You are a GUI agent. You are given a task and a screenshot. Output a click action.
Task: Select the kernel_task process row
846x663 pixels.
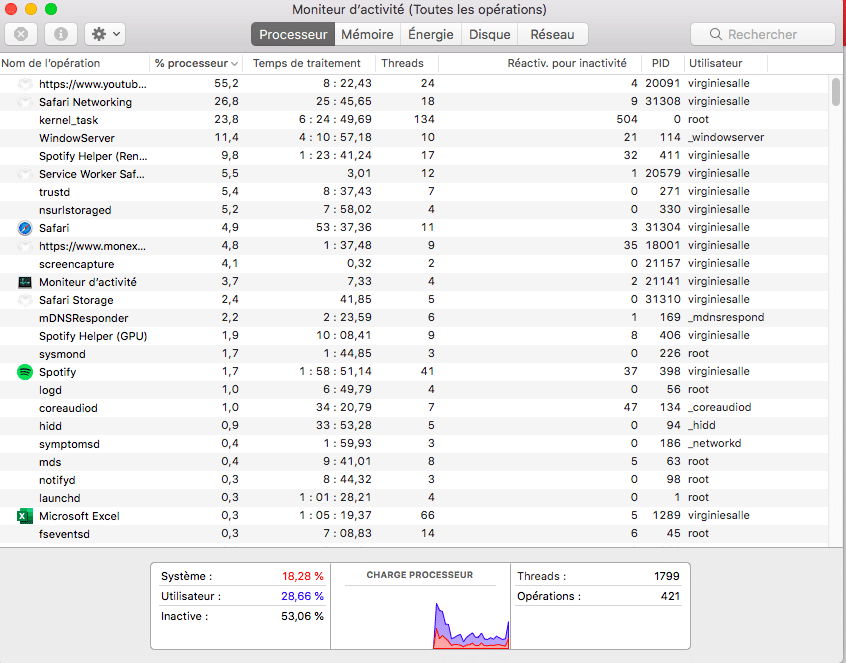coord(414,120)
